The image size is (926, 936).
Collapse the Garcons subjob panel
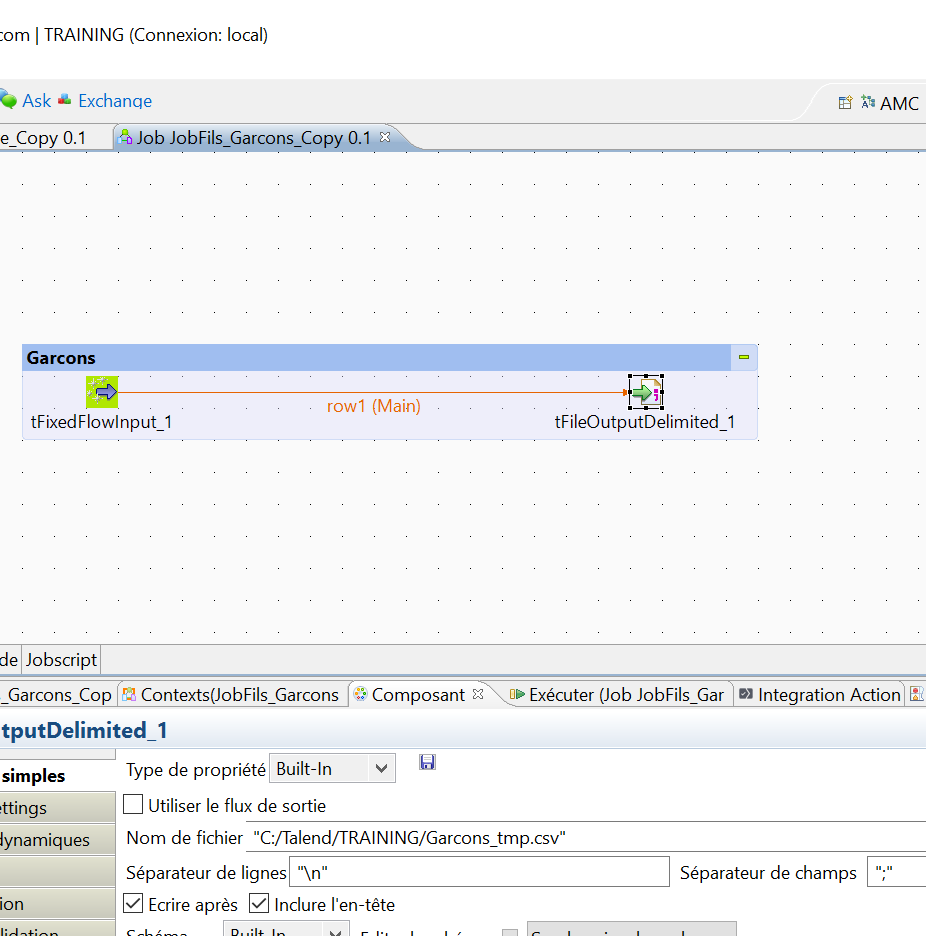coord(743,357)
